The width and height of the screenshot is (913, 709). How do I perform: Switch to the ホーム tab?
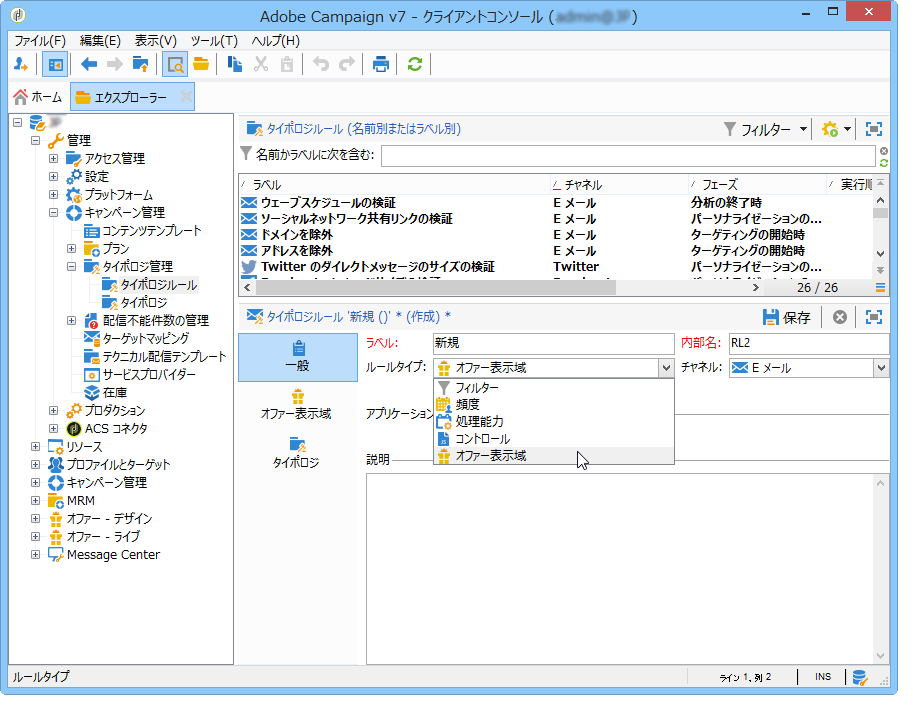[38, 97]
